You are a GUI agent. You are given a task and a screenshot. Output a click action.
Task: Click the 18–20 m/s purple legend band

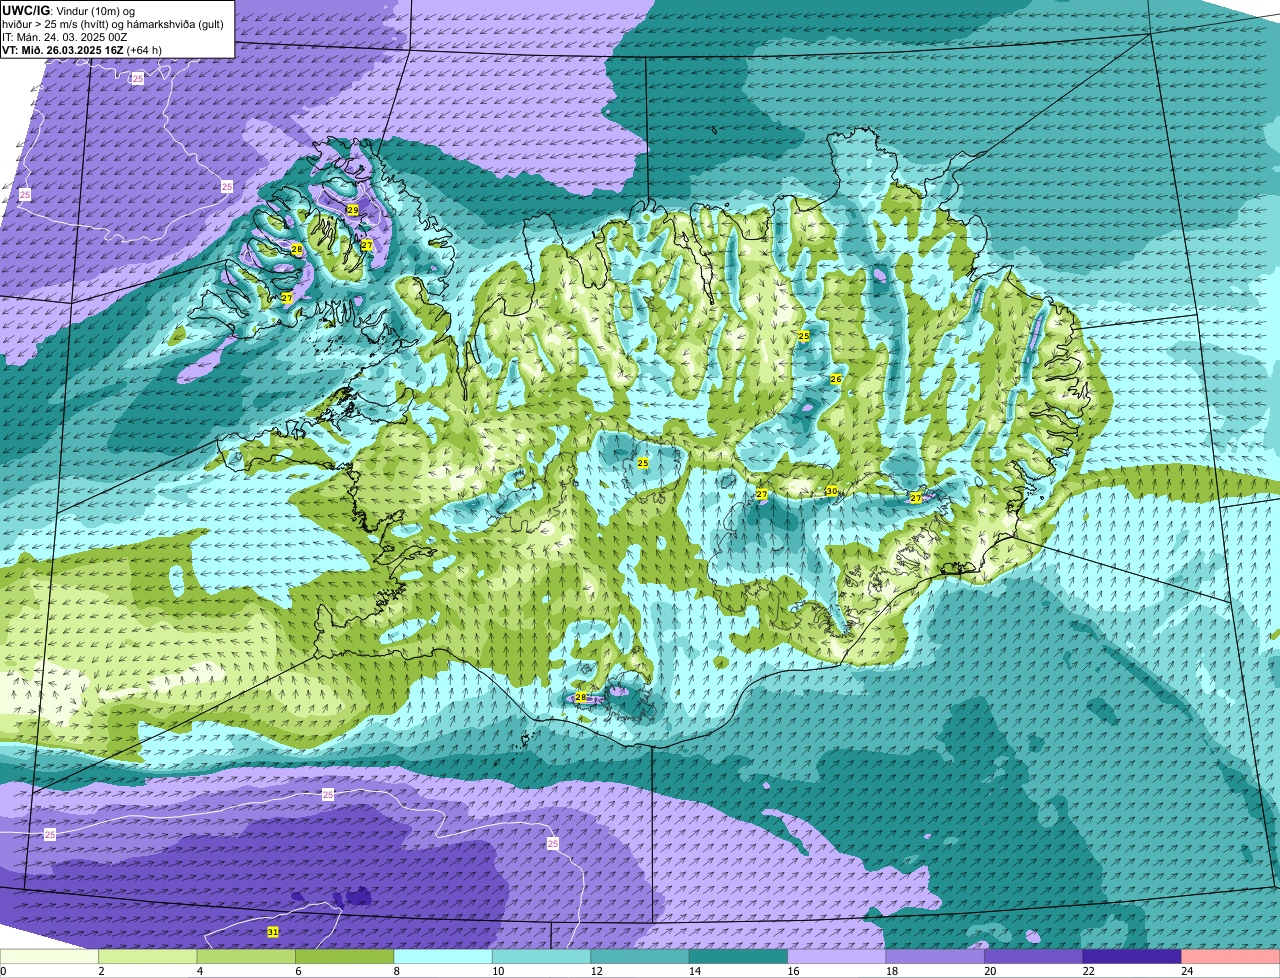point(935,956)
